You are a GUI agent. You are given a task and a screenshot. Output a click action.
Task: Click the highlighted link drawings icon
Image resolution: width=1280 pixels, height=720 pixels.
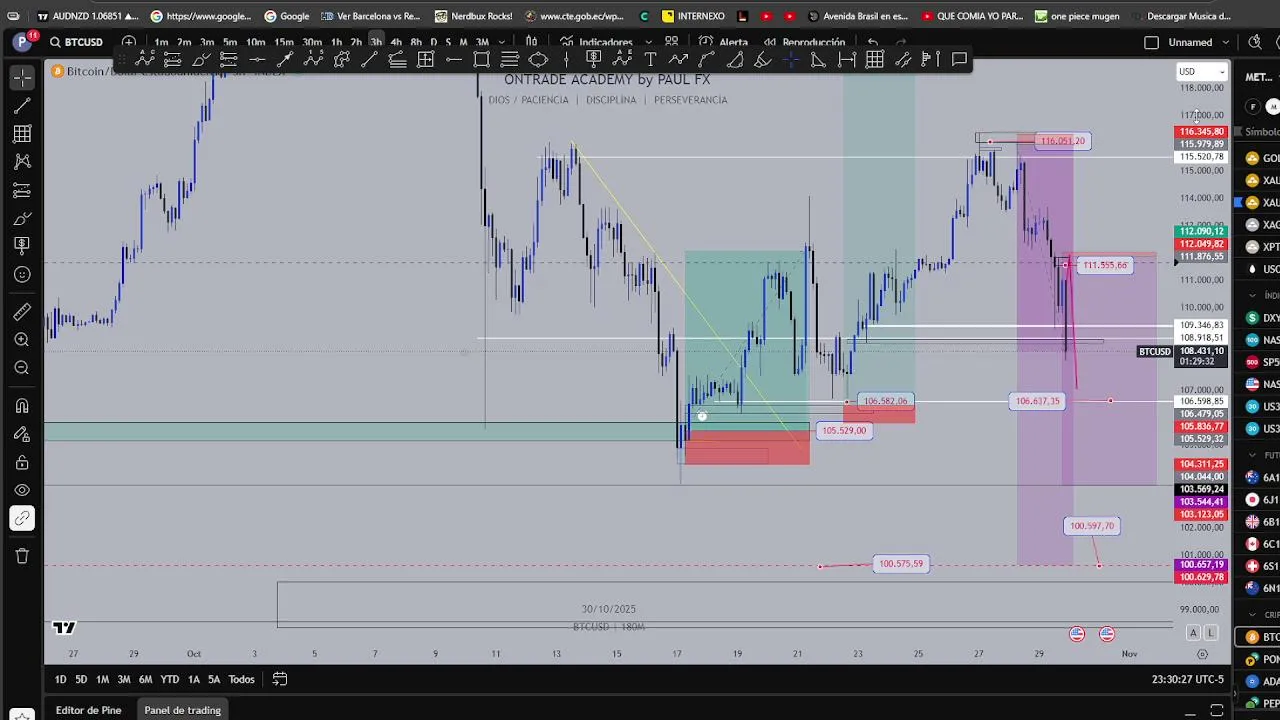tap(22, 518)
